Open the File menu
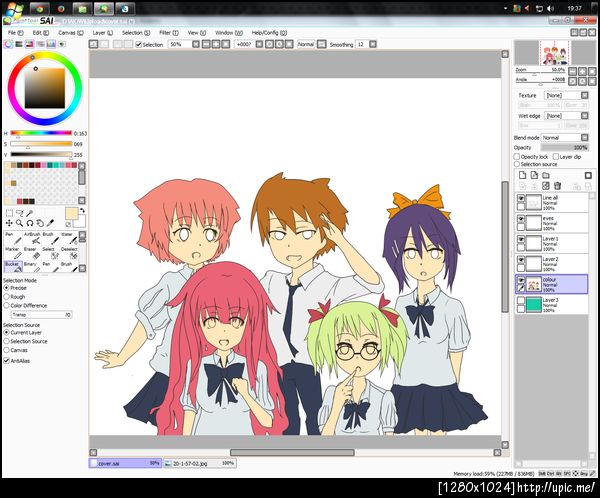This screenshot has width=600, height=498. (16, 33)
